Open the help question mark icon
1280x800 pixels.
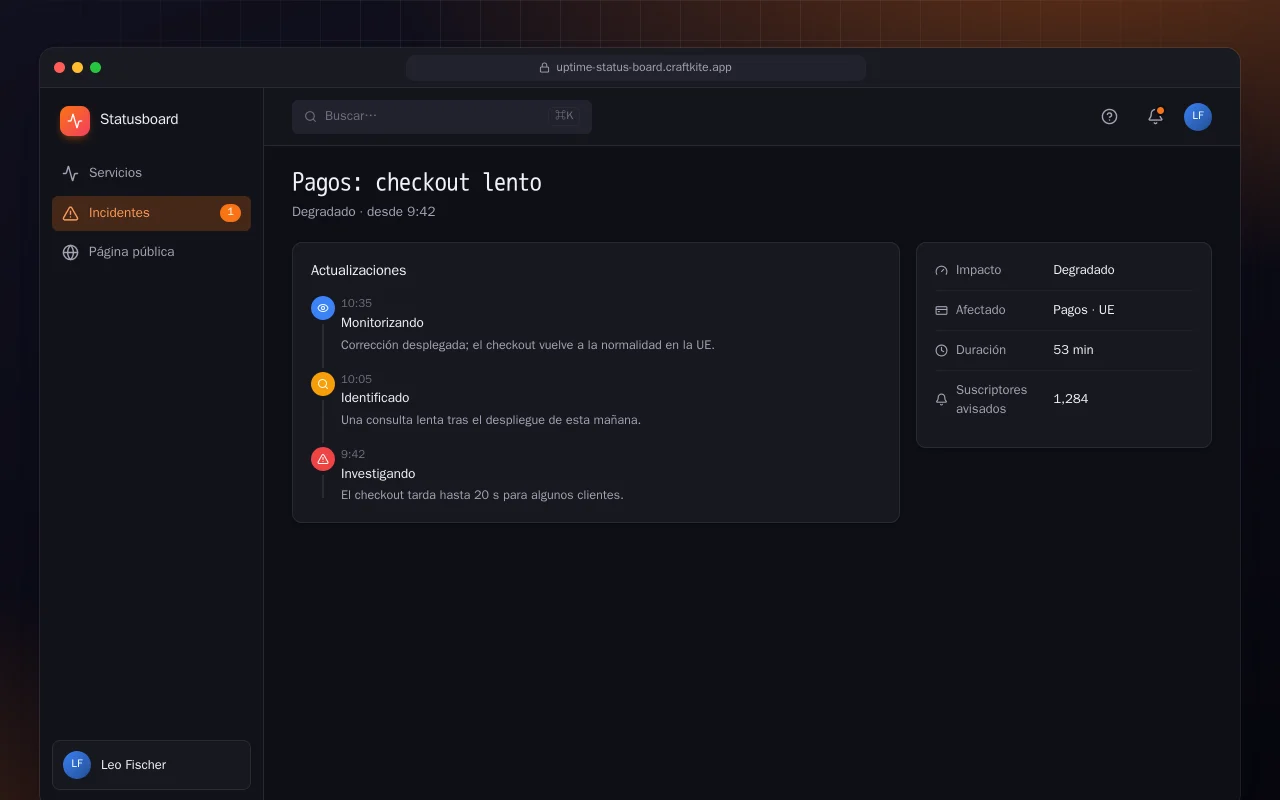1109,116
